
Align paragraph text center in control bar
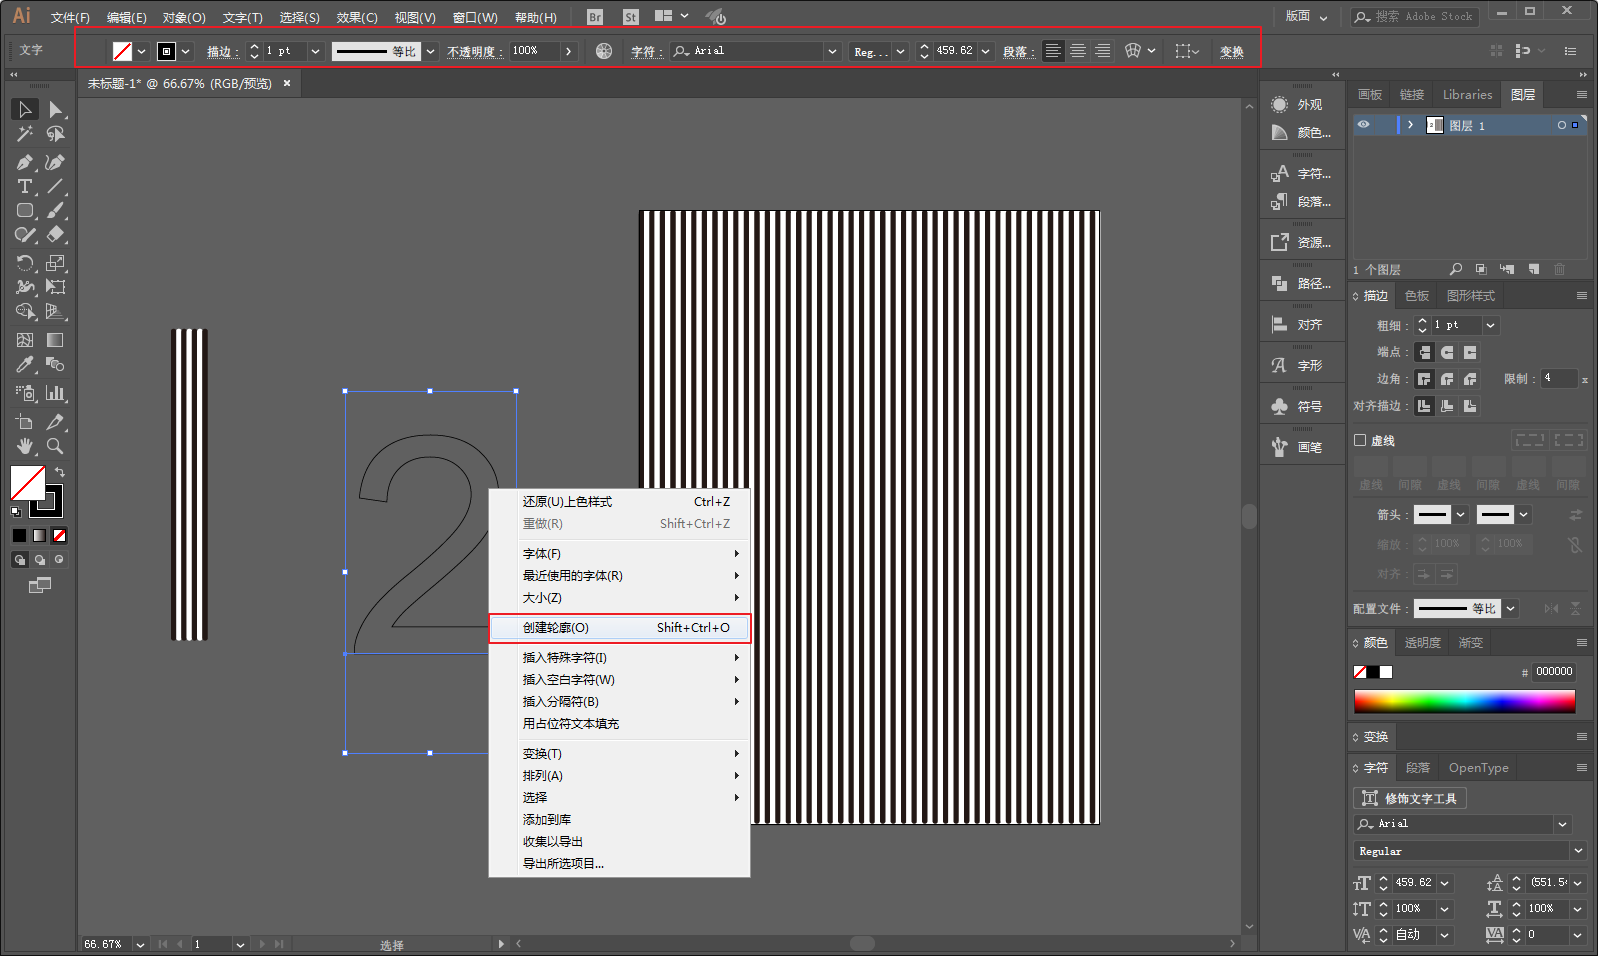pos(1078,51)
